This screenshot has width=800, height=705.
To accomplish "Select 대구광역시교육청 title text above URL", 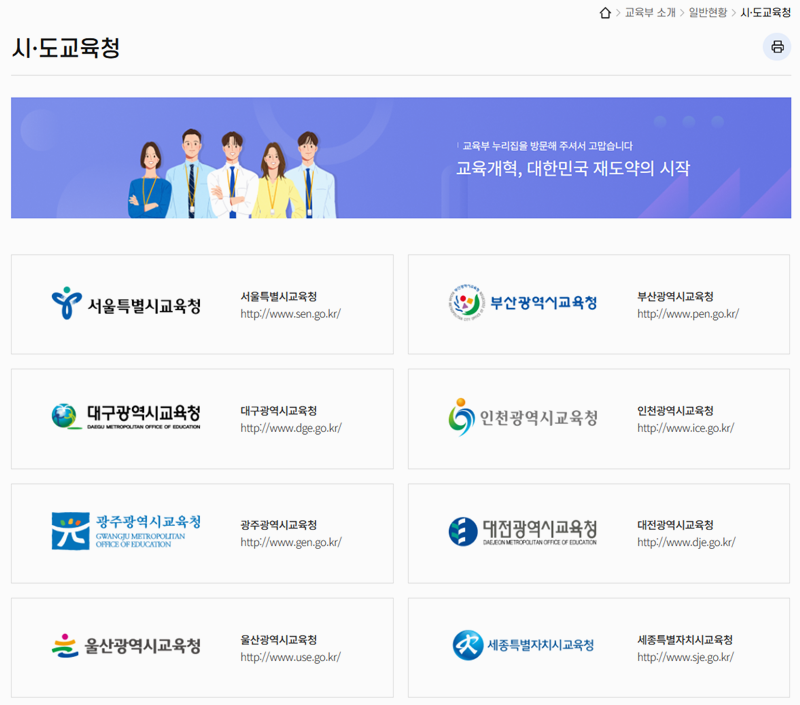I will [x=279, y=411].
